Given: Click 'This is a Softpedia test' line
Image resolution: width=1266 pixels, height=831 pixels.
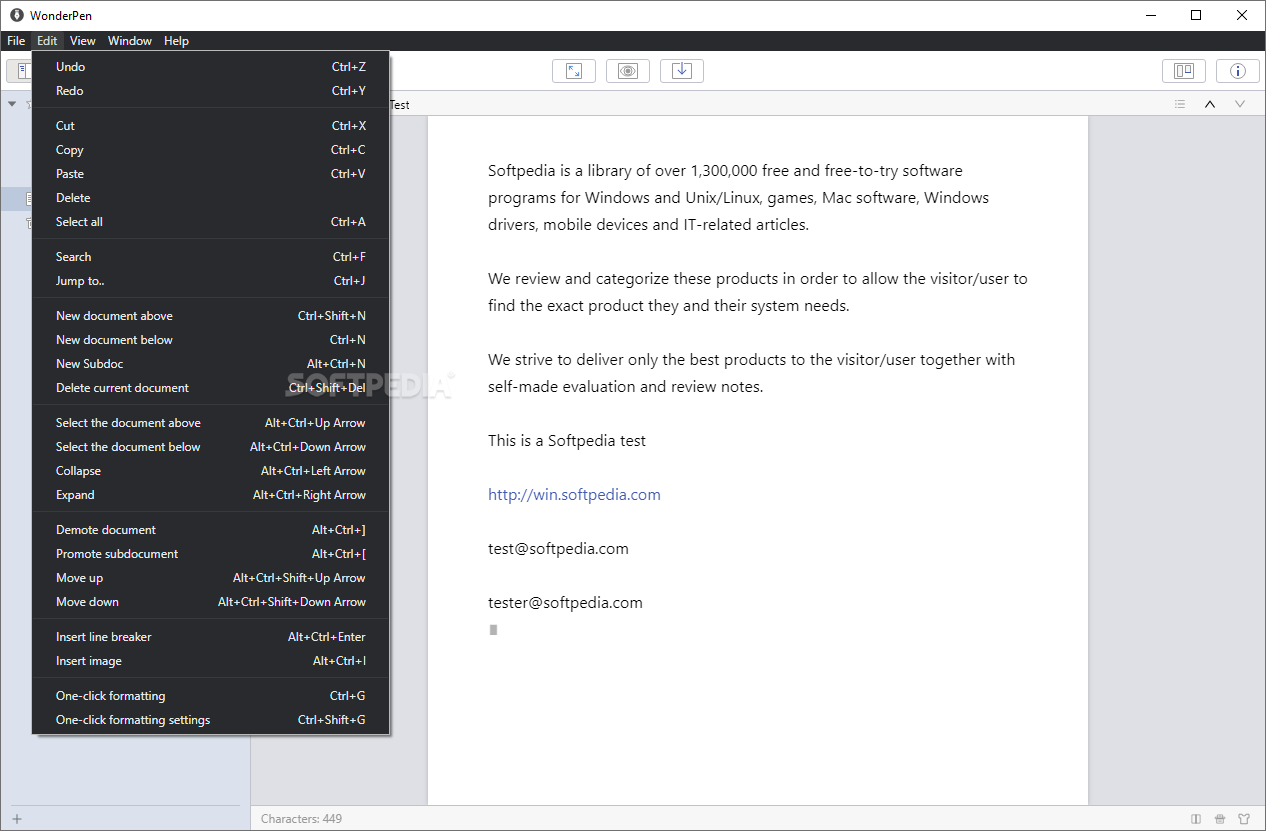Looking at the screenshot, I should [567, 440].
